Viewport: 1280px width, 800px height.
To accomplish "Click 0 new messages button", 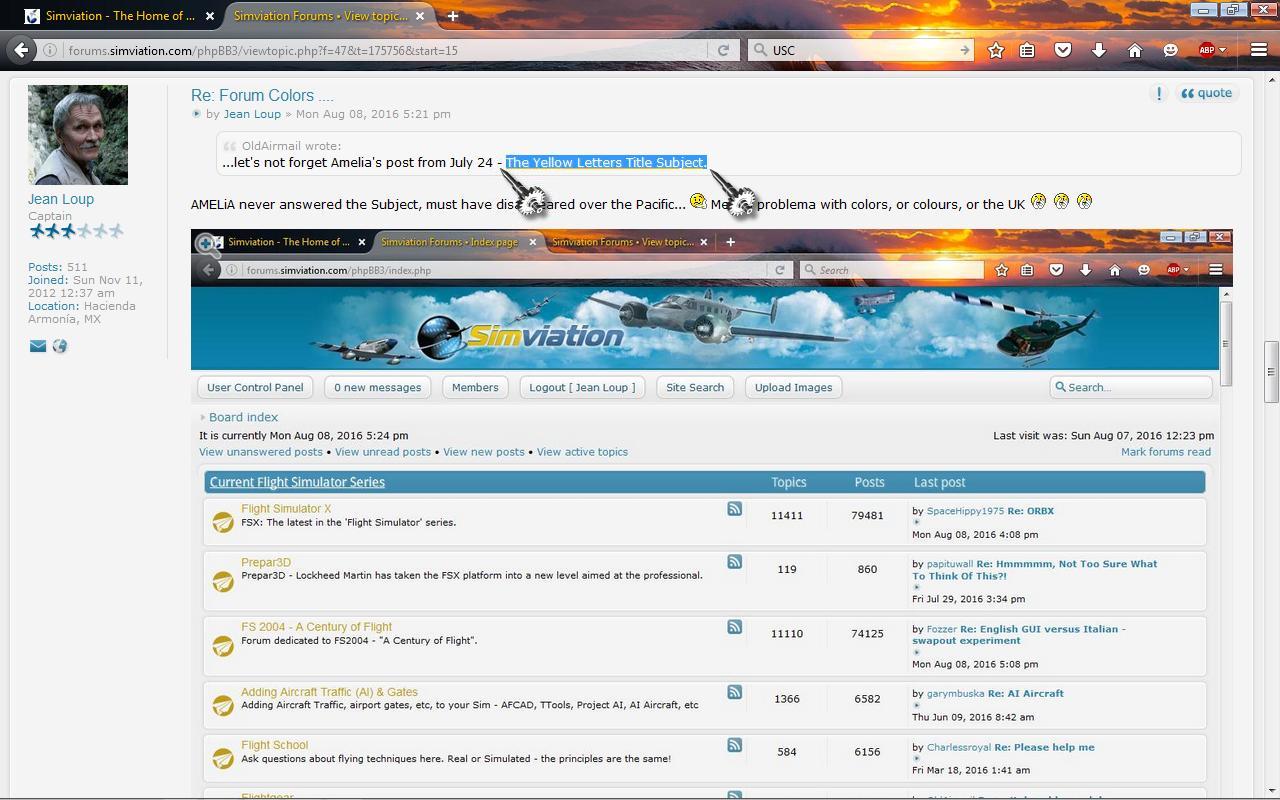I will [378, 387].
